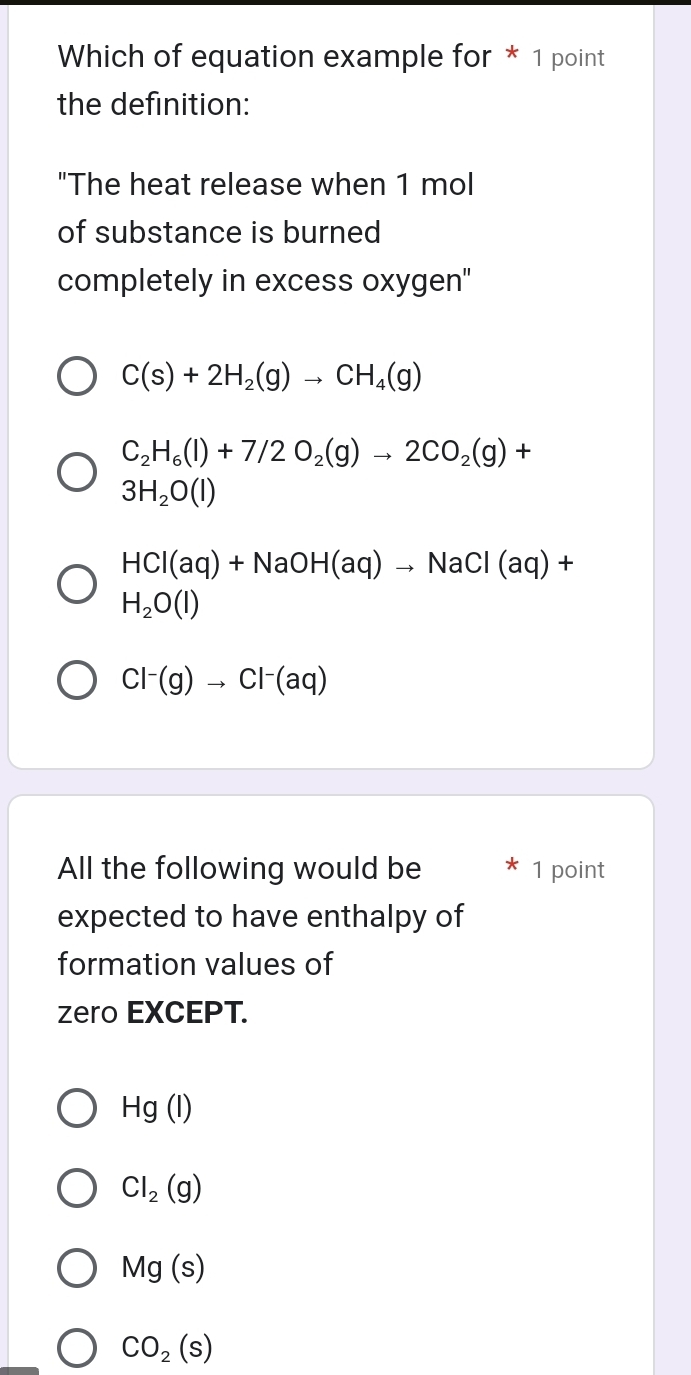Click the radio circle beside CH₄ equation
691x1375 pixels.
tap(76, 376)
